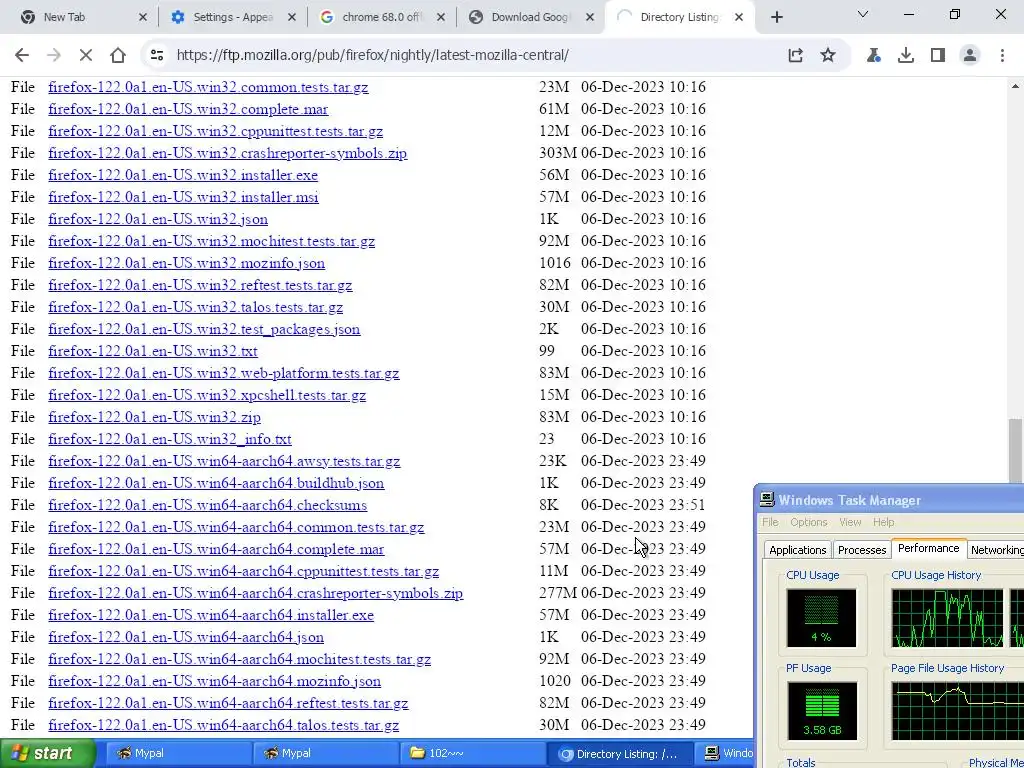Open win32.test_packages.json link
The width and height of the screenshot is (1024, 768).
(204, 329)
